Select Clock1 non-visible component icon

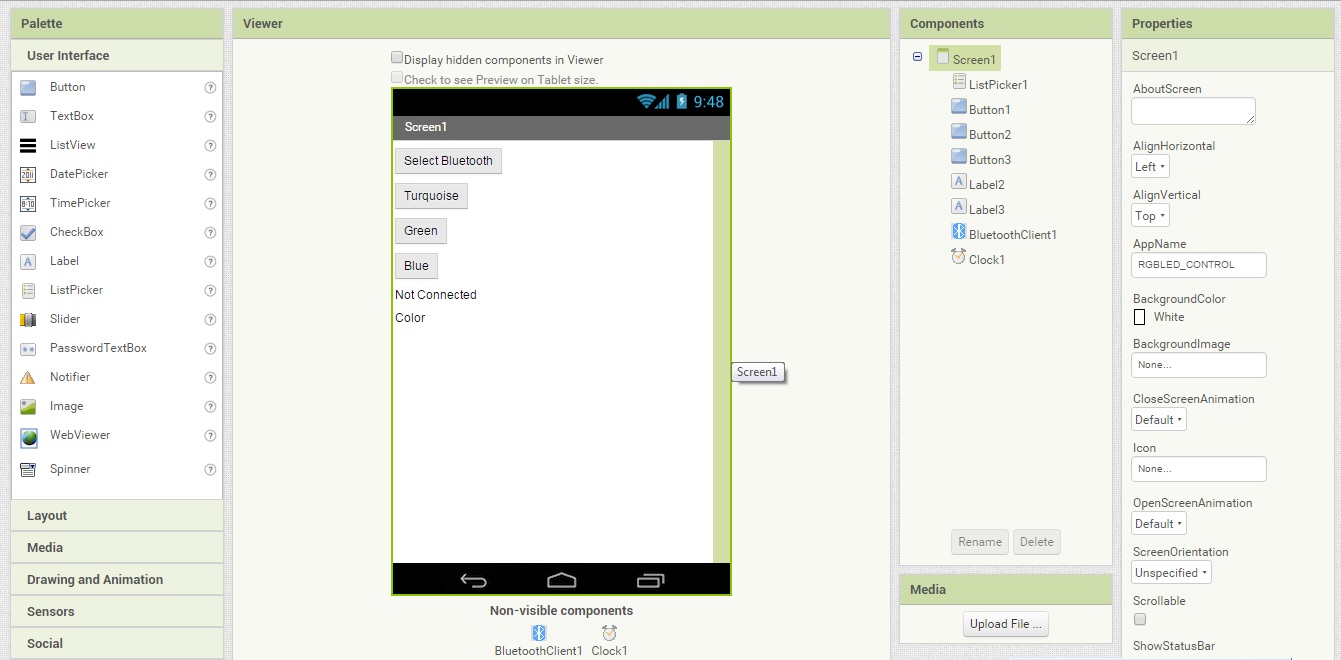click(x=609, y=633)
